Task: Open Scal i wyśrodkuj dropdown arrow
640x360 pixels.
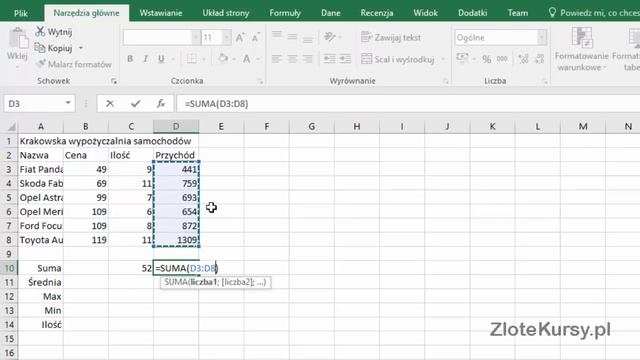Action: pyautogui.click(x=443, y=59)
